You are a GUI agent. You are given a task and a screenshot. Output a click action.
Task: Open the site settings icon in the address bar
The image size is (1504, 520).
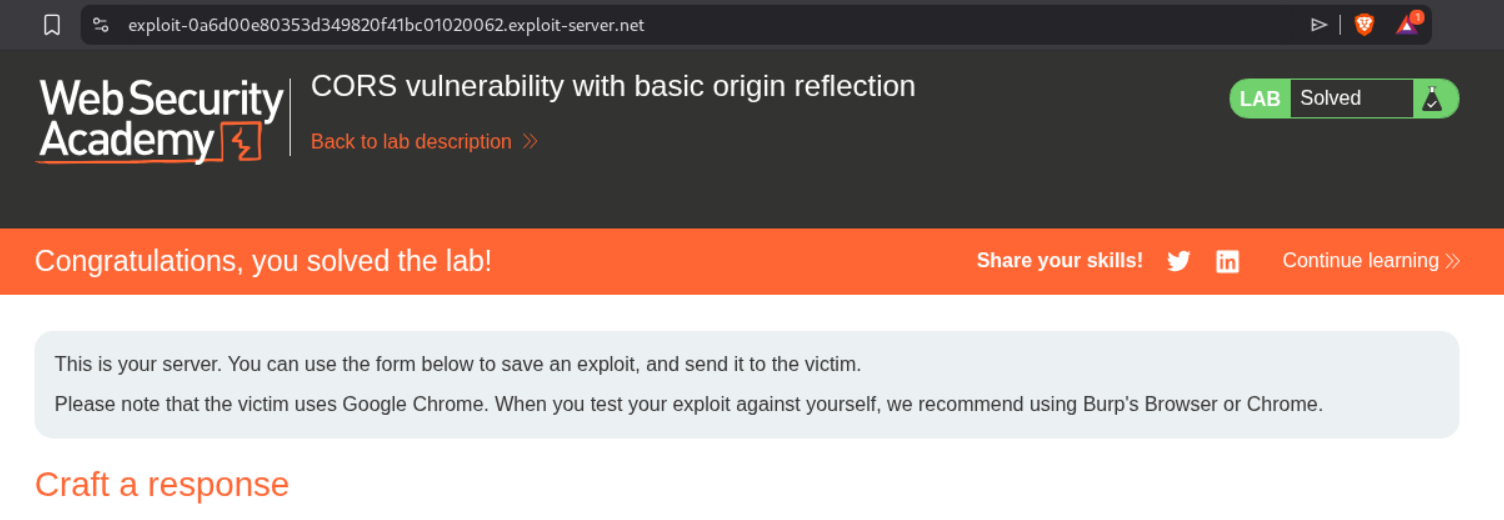coord(100,25)
